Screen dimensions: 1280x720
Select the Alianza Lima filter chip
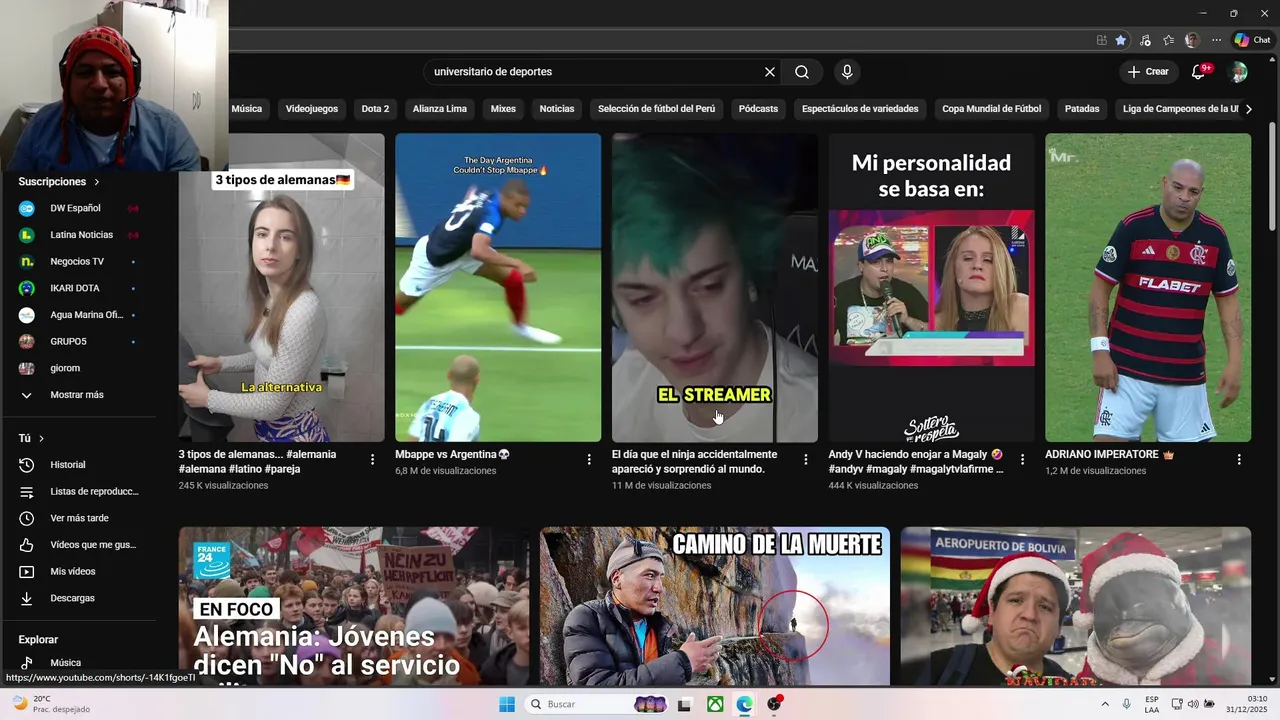tap(440, 109)
